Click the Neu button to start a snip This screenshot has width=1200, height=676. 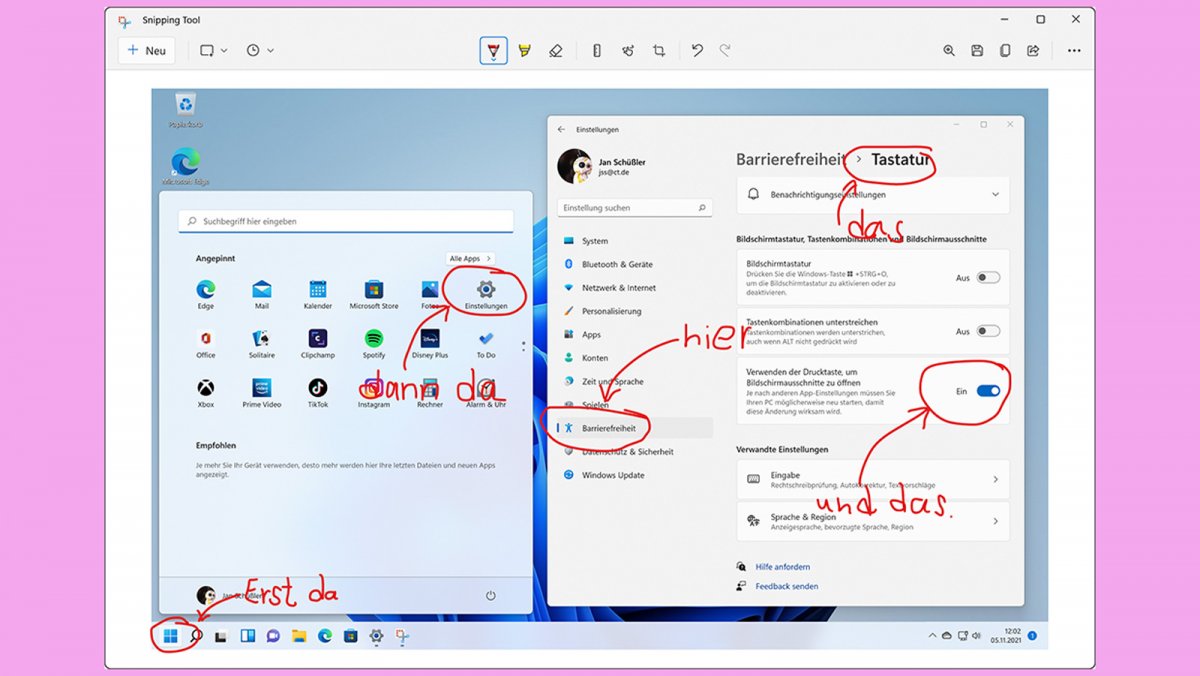point(146,50)
